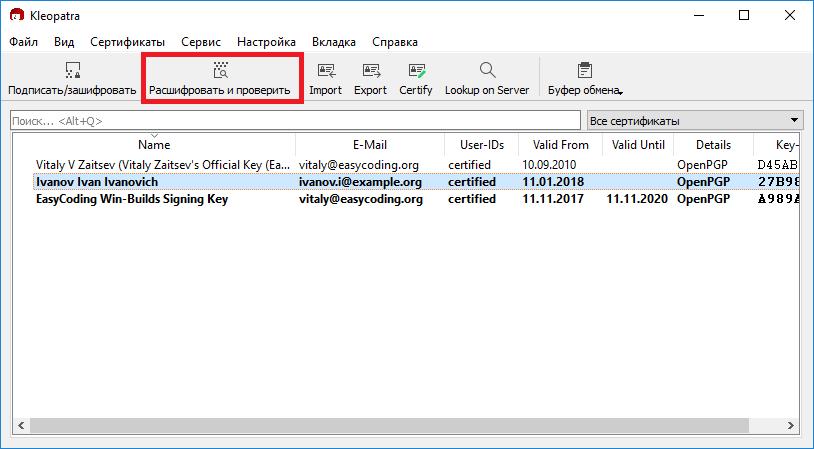Open the Справка menu
Screen dimensions: 814x449
tap(394, 42)
